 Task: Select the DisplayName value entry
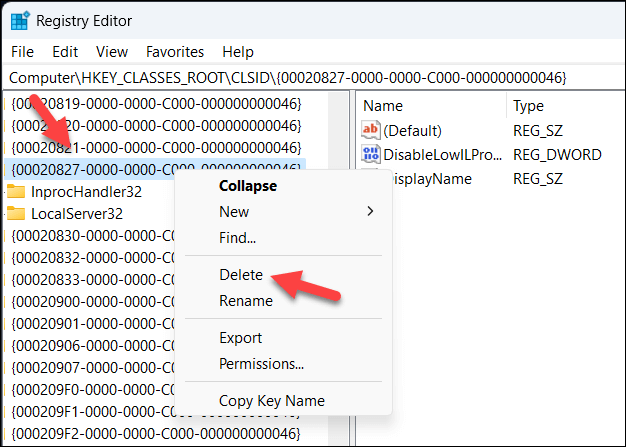click(431, 179)
